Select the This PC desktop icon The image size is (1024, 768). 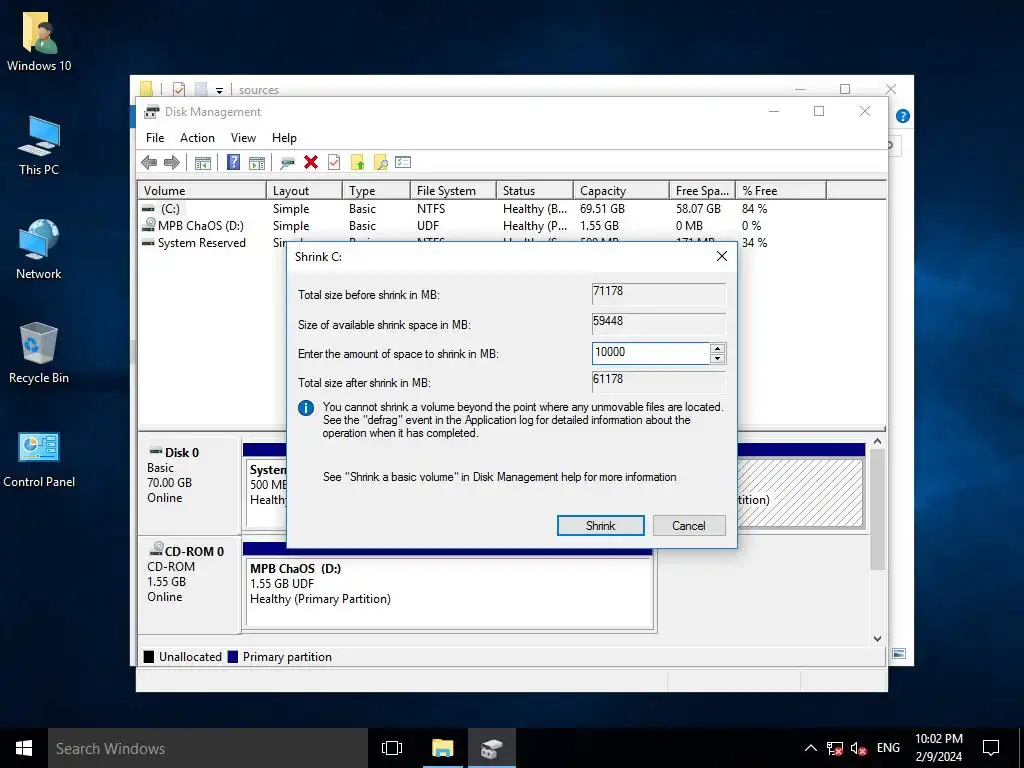pyautogui.click(x=39, y=146)
